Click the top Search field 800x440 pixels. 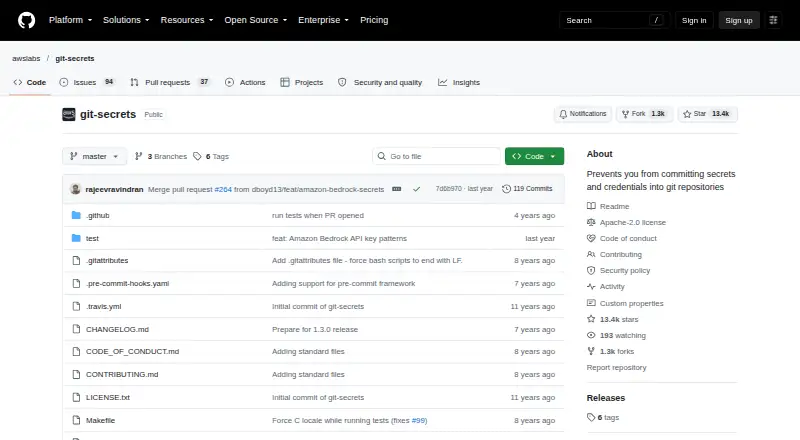(614, 20)
